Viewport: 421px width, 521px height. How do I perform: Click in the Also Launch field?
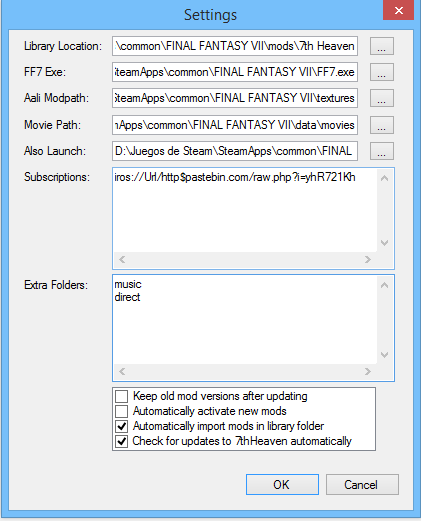click(235, 151)
